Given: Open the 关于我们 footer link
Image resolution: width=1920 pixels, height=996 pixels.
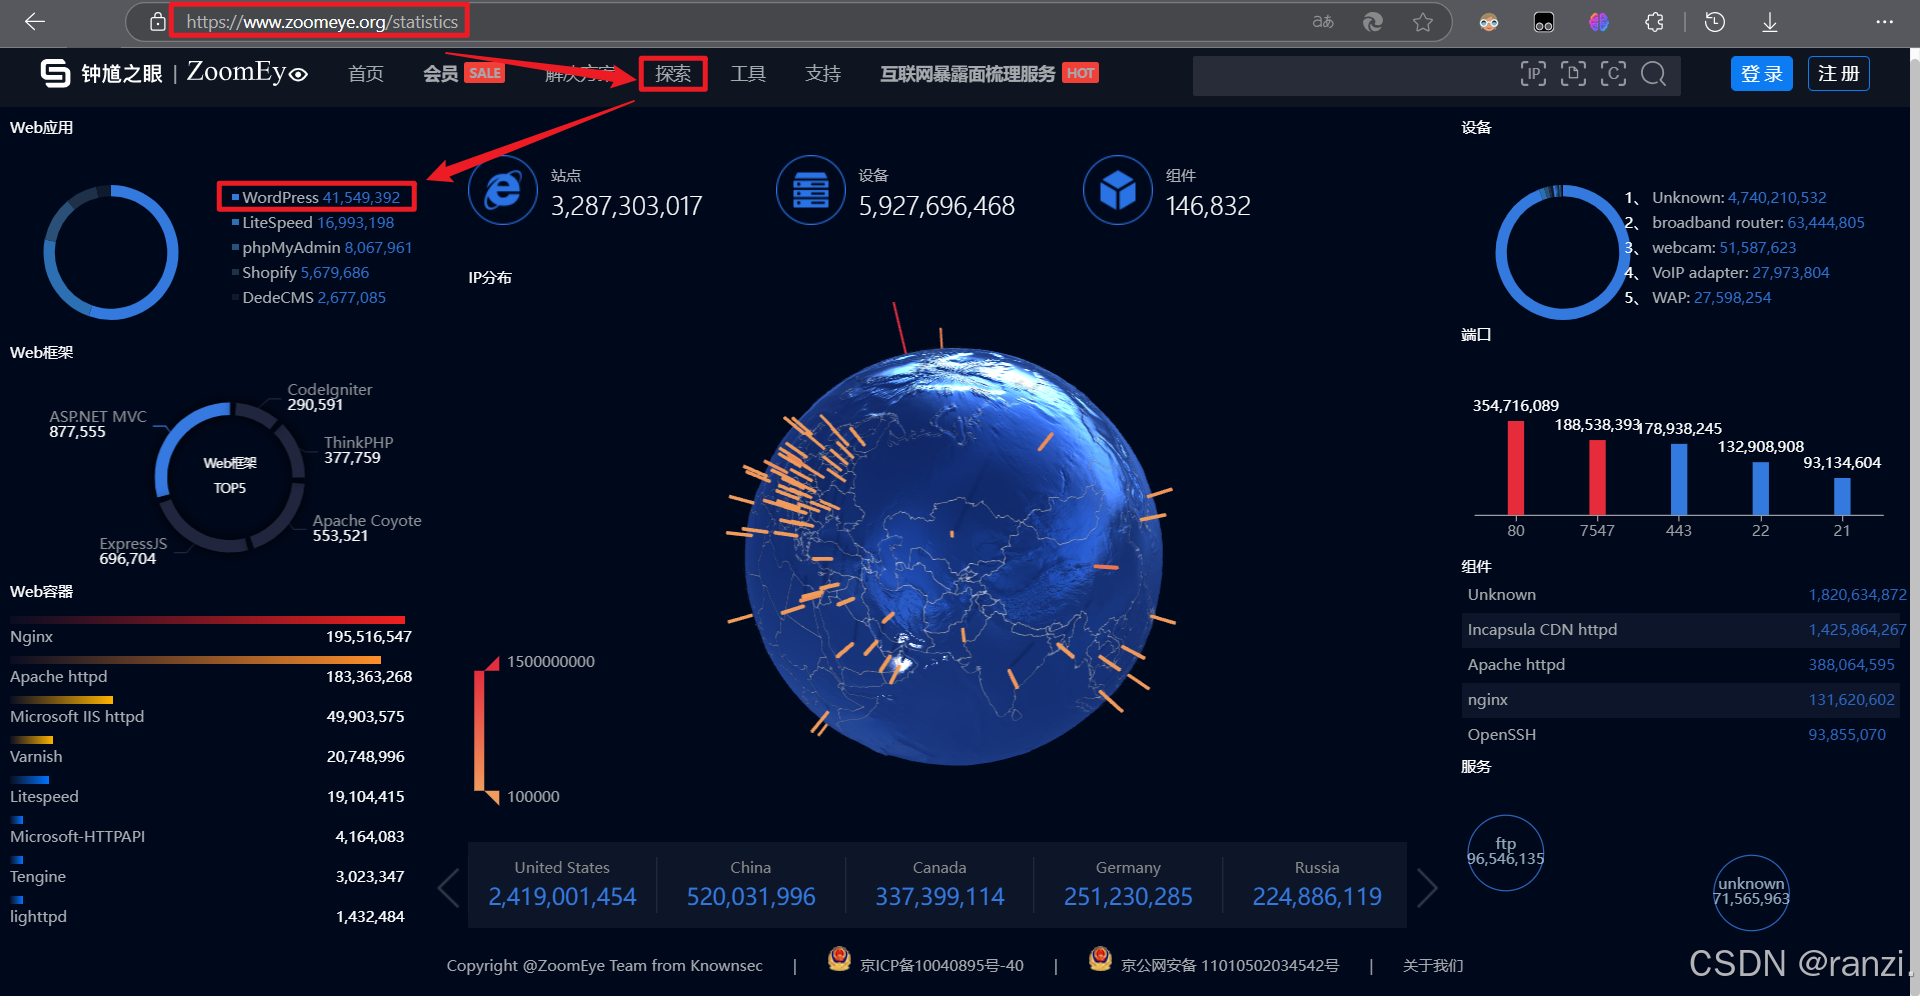Looking at the screenshot, I should coord(1433,965).
